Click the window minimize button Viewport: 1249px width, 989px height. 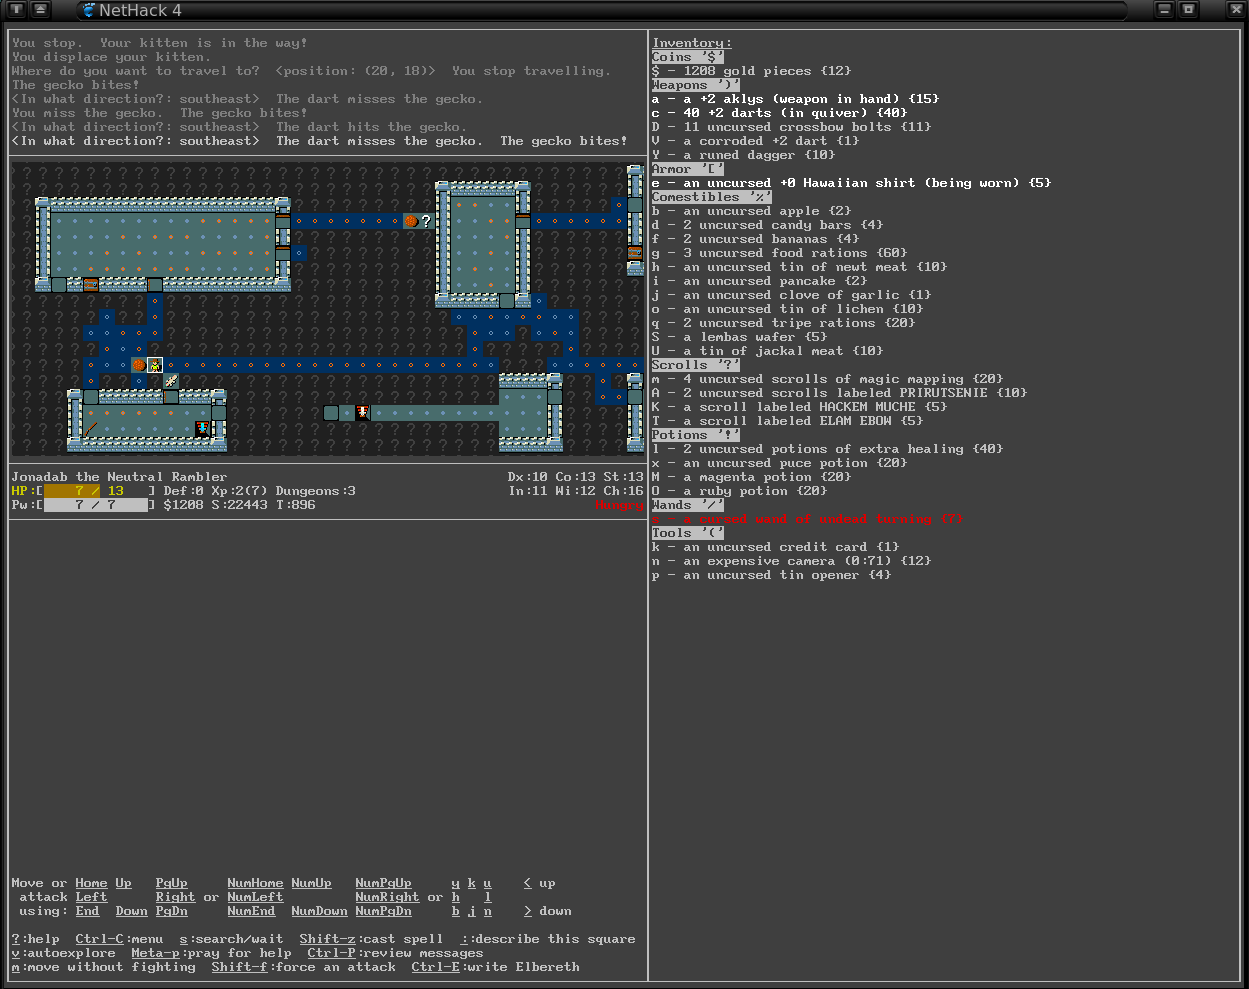click(x=1164, y=10)
